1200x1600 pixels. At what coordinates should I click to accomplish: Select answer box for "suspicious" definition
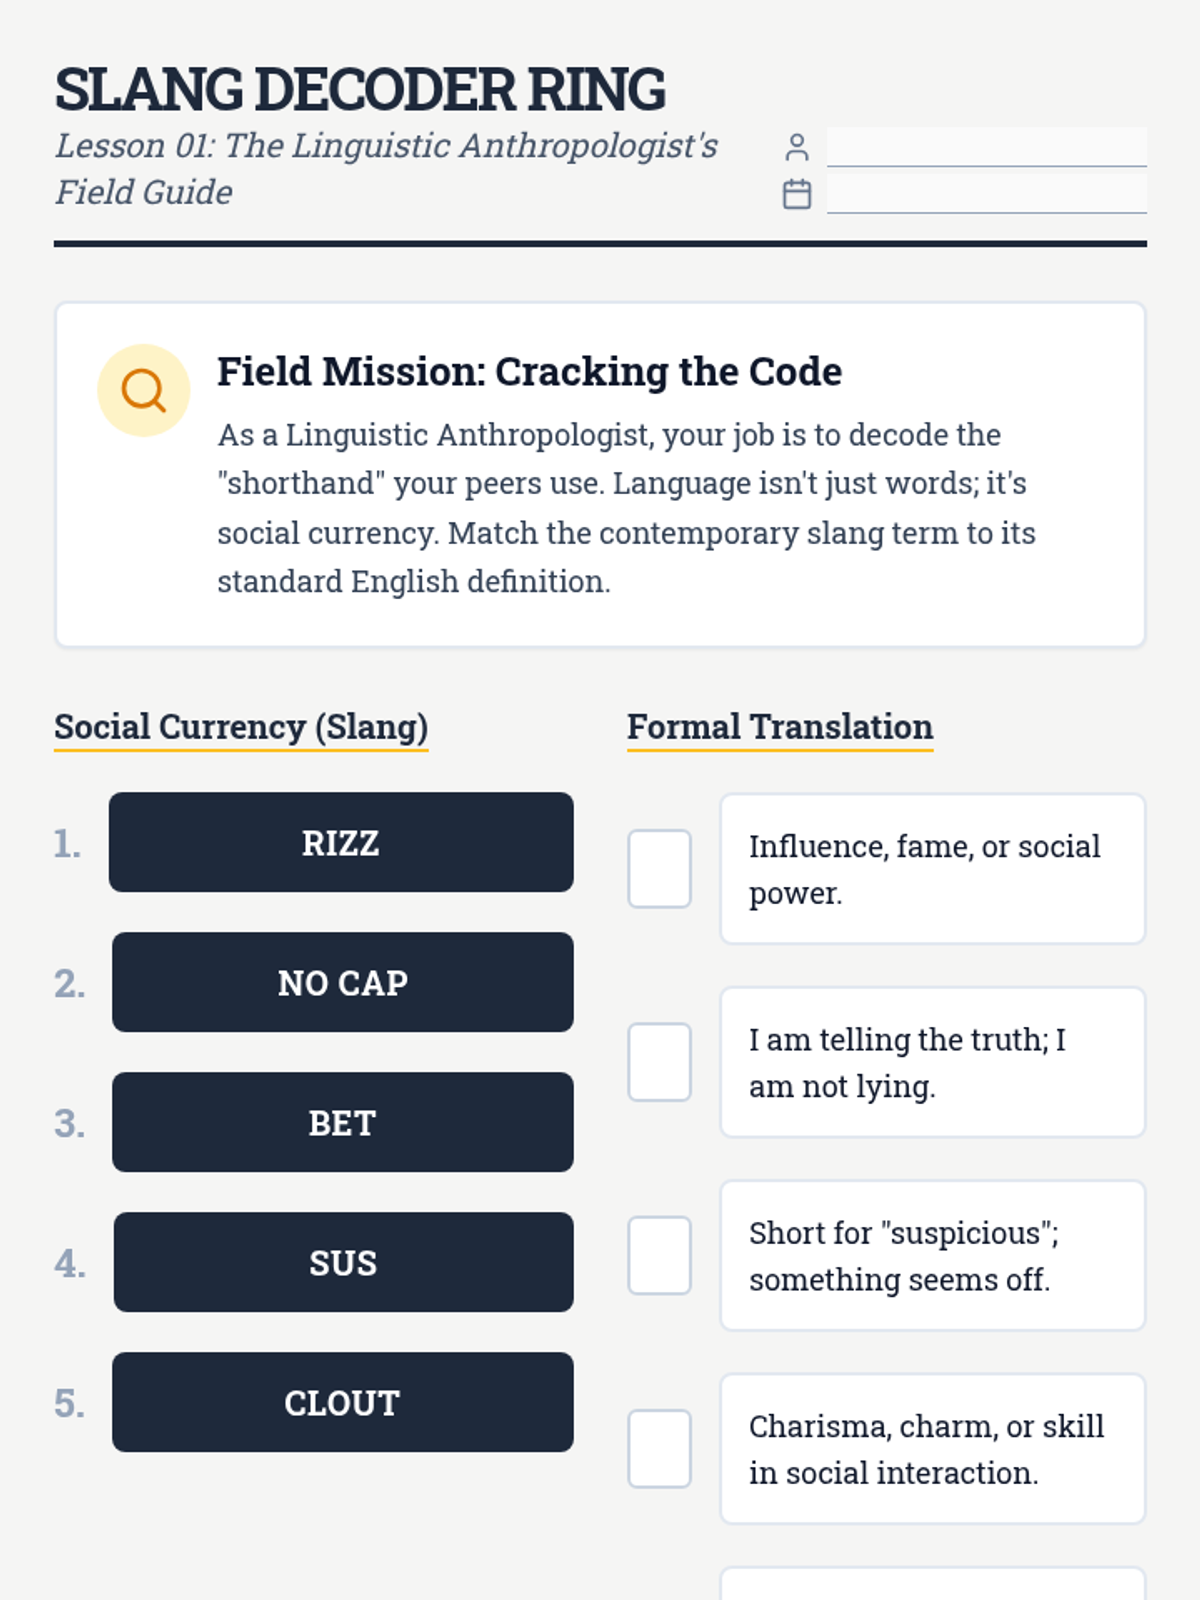click(659, 1255)
